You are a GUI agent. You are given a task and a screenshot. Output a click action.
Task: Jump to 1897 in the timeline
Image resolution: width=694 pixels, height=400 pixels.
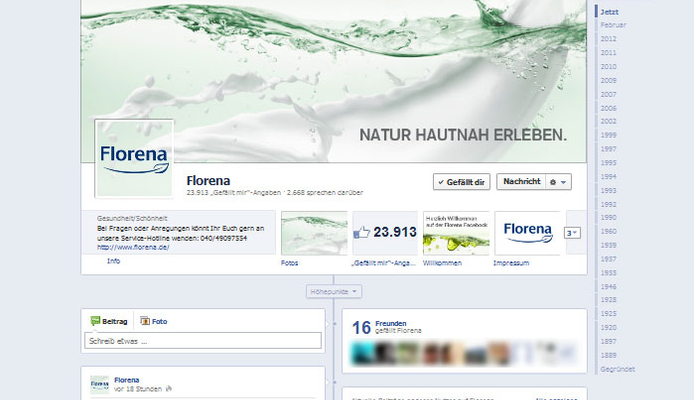(608, 342)
